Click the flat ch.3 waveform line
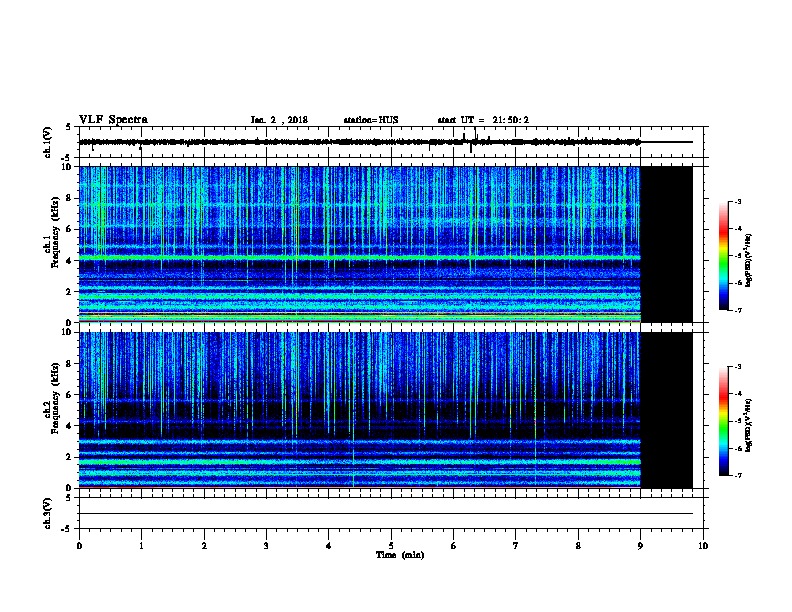The height and width of the screenshot is (612, 792). [385, 514]
